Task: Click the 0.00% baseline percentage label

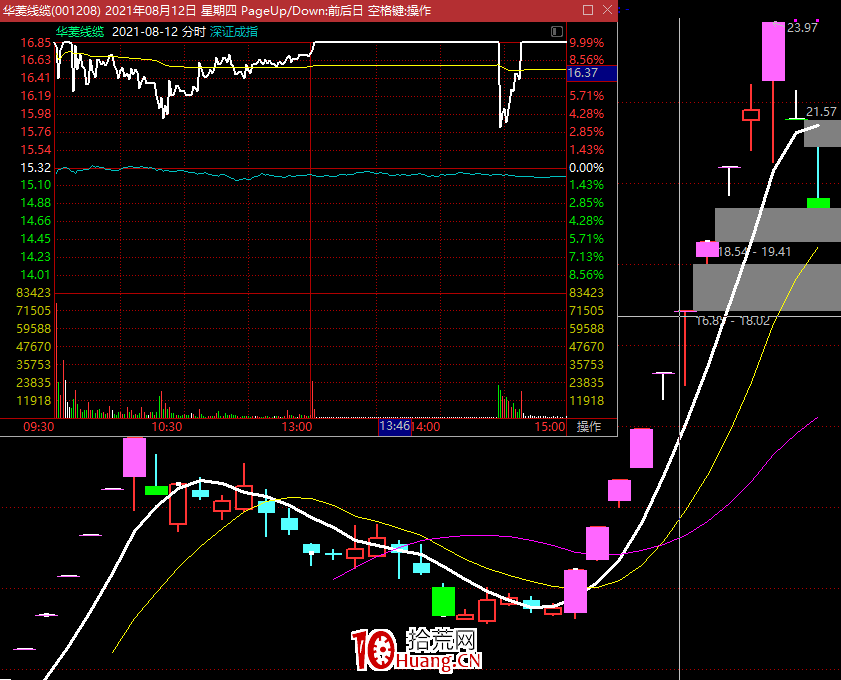Action: (587, 168)
